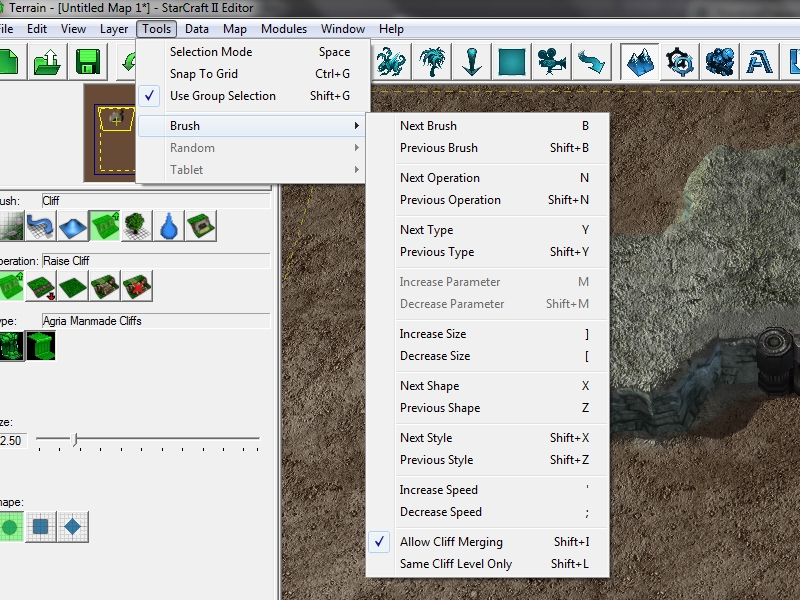Select the Paths layer curved arrow icon
Image resolution: width=800 pixels, height=600 pixels.
point(591,62)
